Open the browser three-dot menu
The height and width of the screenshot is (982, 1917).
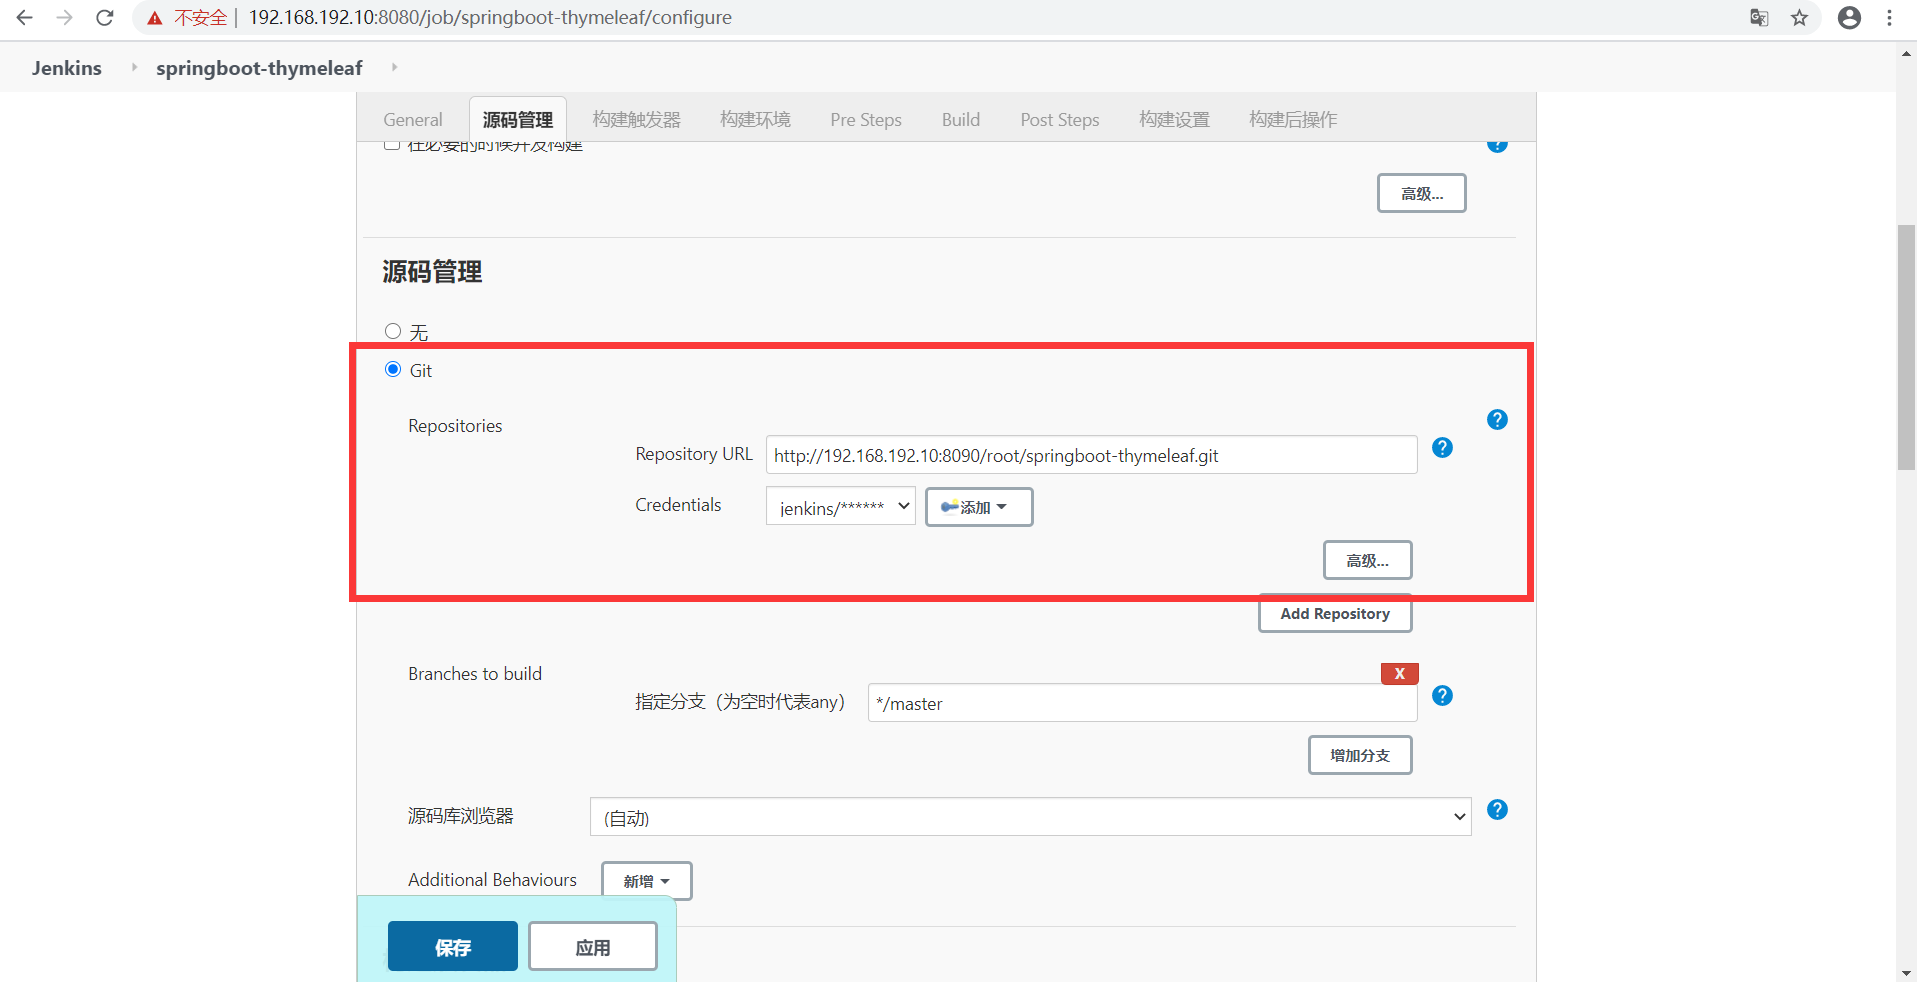click(1889, 18)
